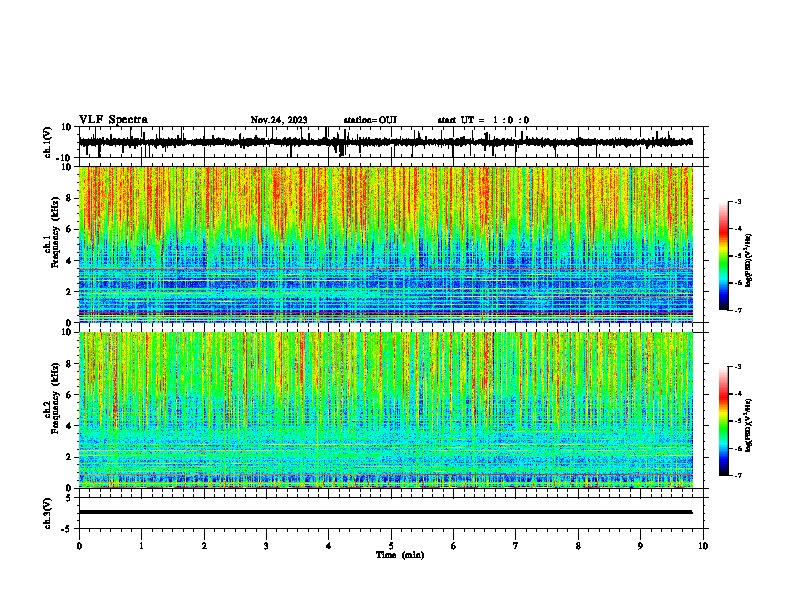This screenshot has width=792, height=612.
Task: Click the "-3" label on ch.1 color bar
Action: pos(738,201)
